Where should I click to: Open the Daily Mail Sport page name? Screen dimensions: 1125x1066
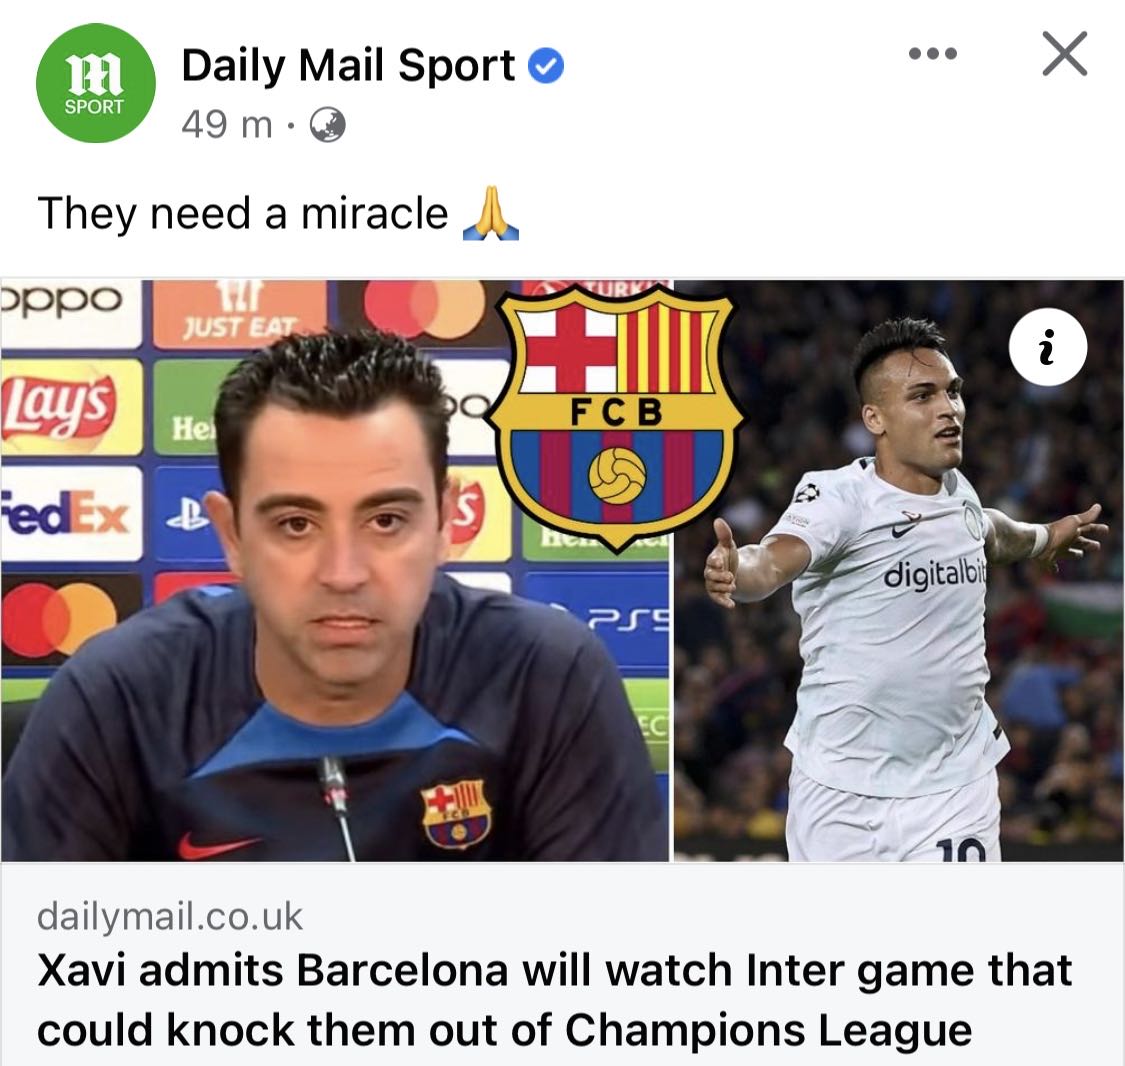348,65
